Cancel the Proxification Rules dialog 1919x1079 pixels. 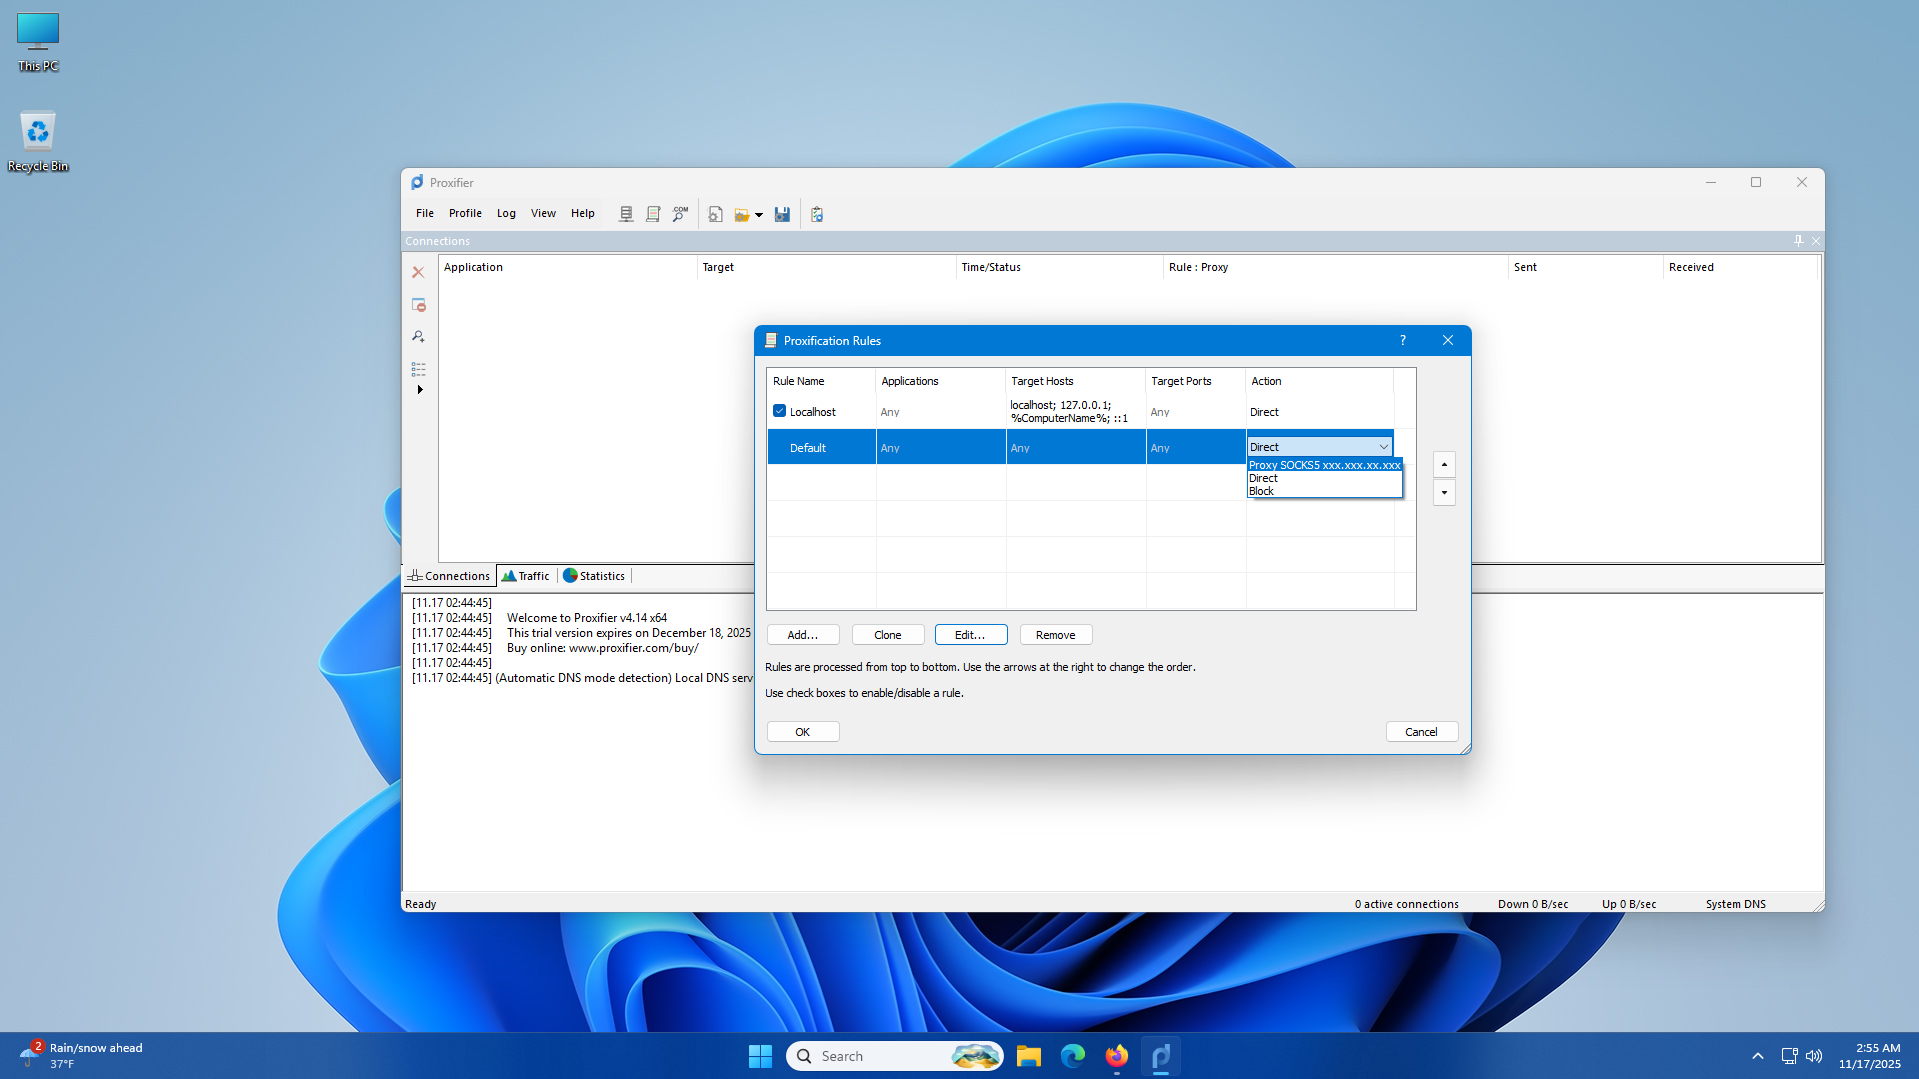coord(1422,732)
